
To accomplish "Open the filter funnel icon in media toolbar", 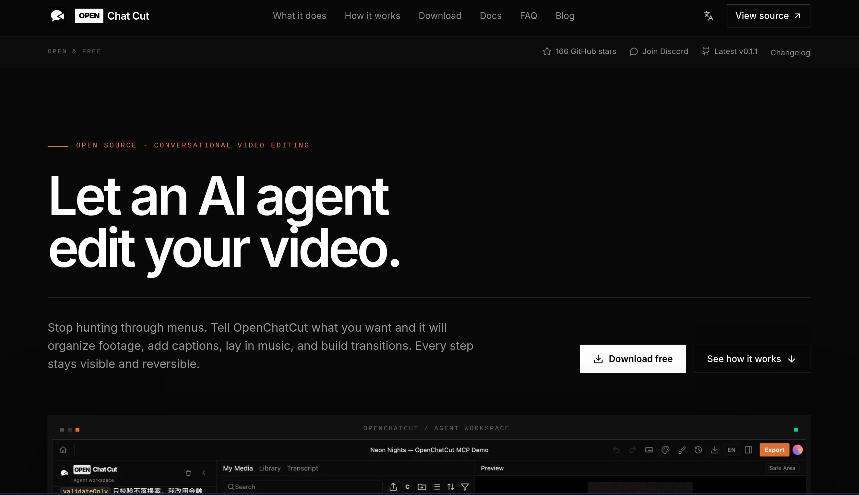I will tap(465, 487).
